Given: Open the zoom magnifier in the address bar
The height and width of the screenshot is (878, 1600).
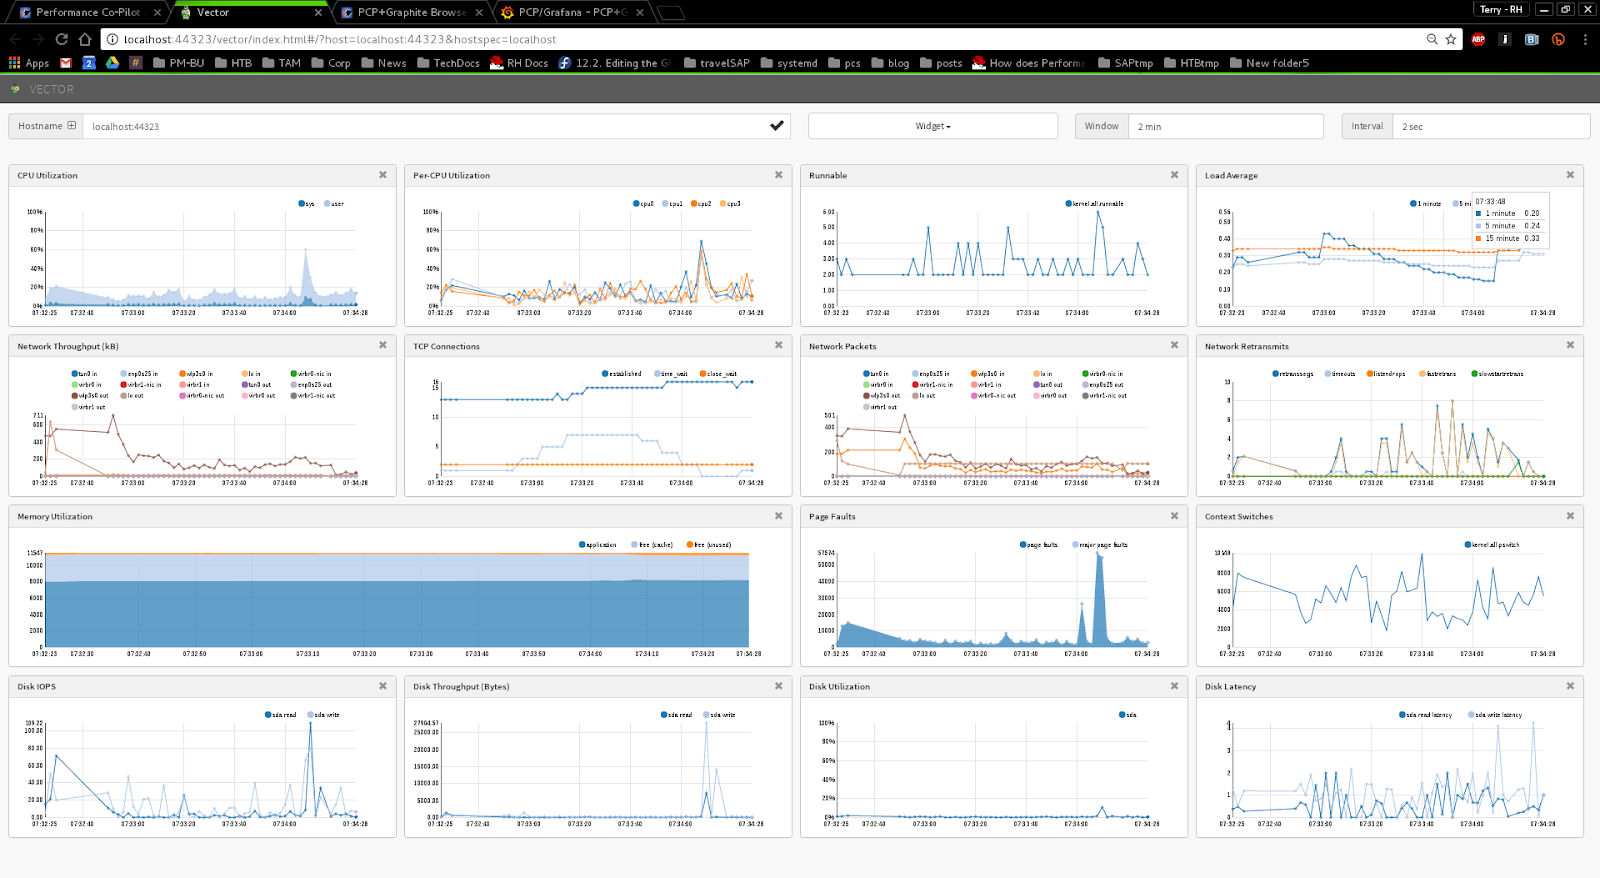Looking at the screenshot, I should (x=1432, y=39).
